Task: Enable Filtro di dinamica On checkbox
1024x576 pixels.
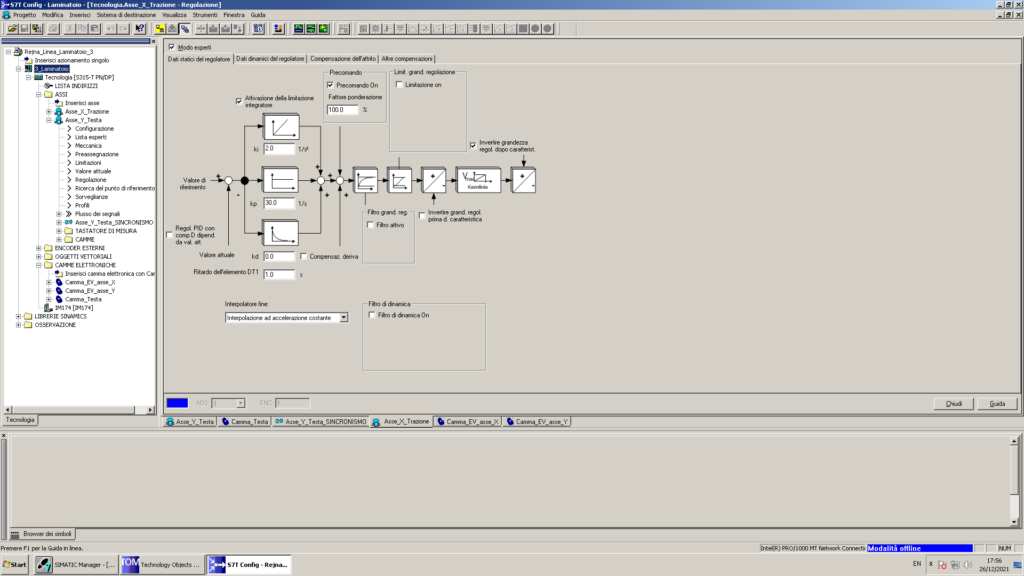Action: (372, 315)
